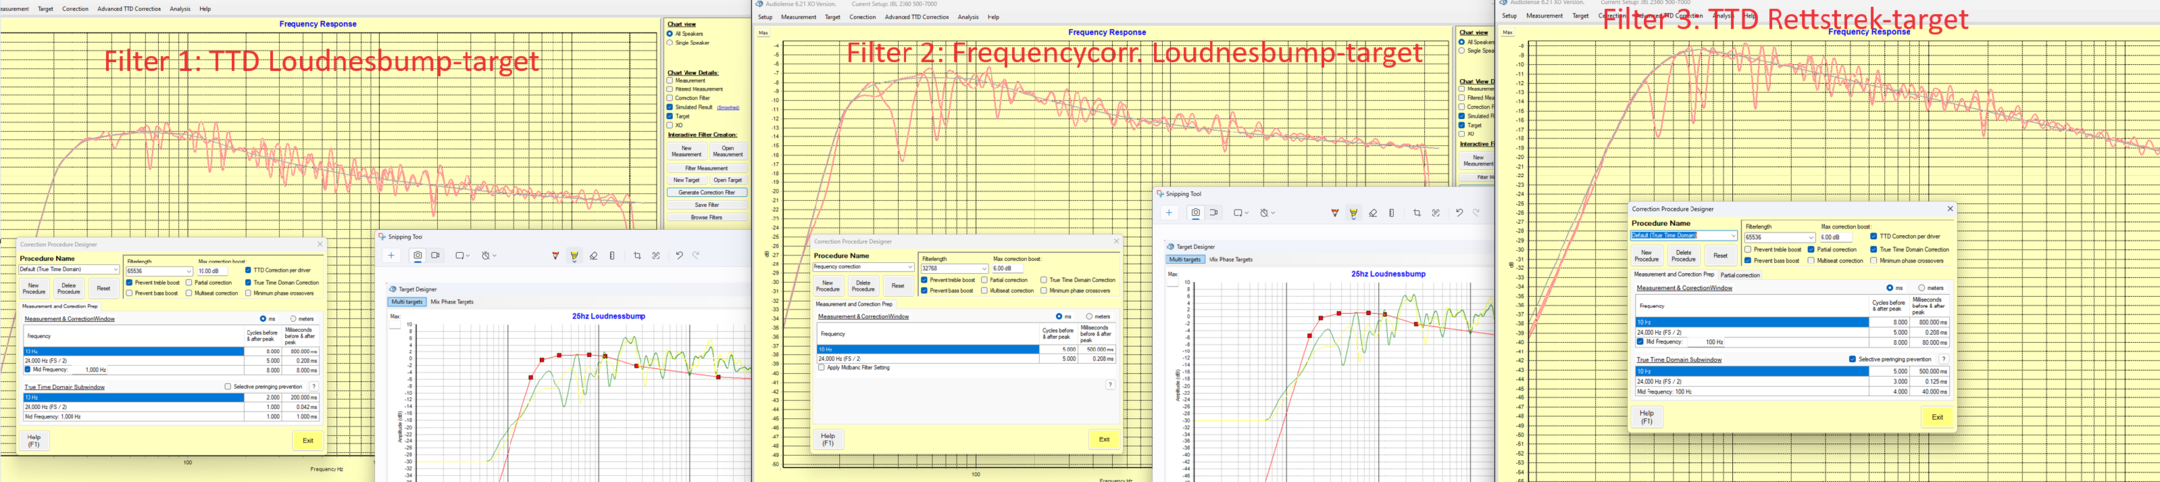Select the 24,000 Hz (FS / 2) subwindow row in Filter 3's dialog
Viewport: 2160px width, 482px height.
[1792, 381]
